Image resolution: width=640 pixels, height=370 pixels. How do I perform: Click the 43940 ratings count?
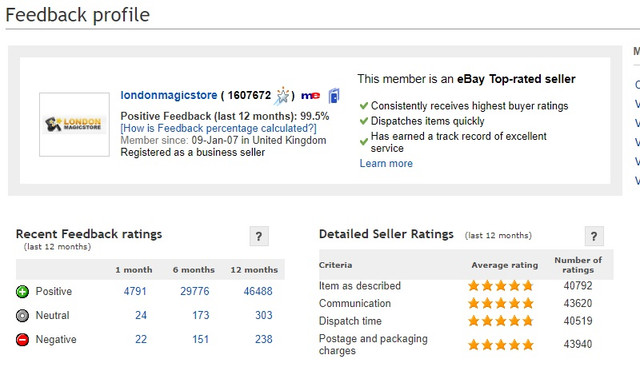click(x=578, y=344)
